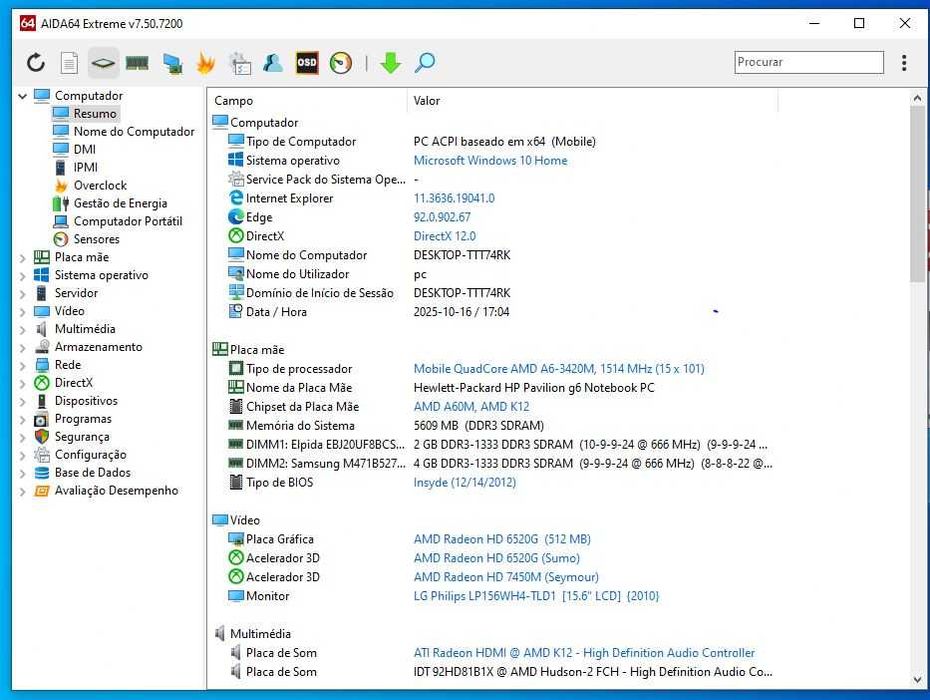Select Programas in the sidebar tree
This screenshot has width=930, height=700.
pos(83,419)
